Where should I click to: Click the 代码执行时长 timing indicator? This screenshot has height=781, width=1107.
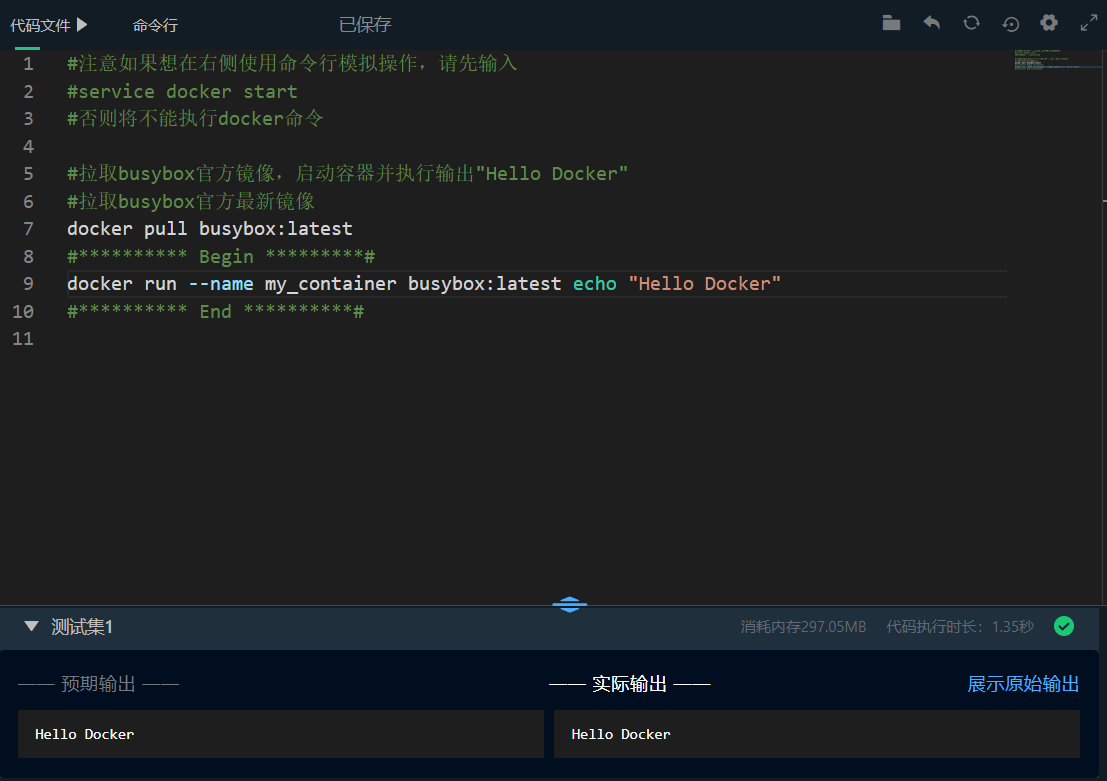[959, 626]
